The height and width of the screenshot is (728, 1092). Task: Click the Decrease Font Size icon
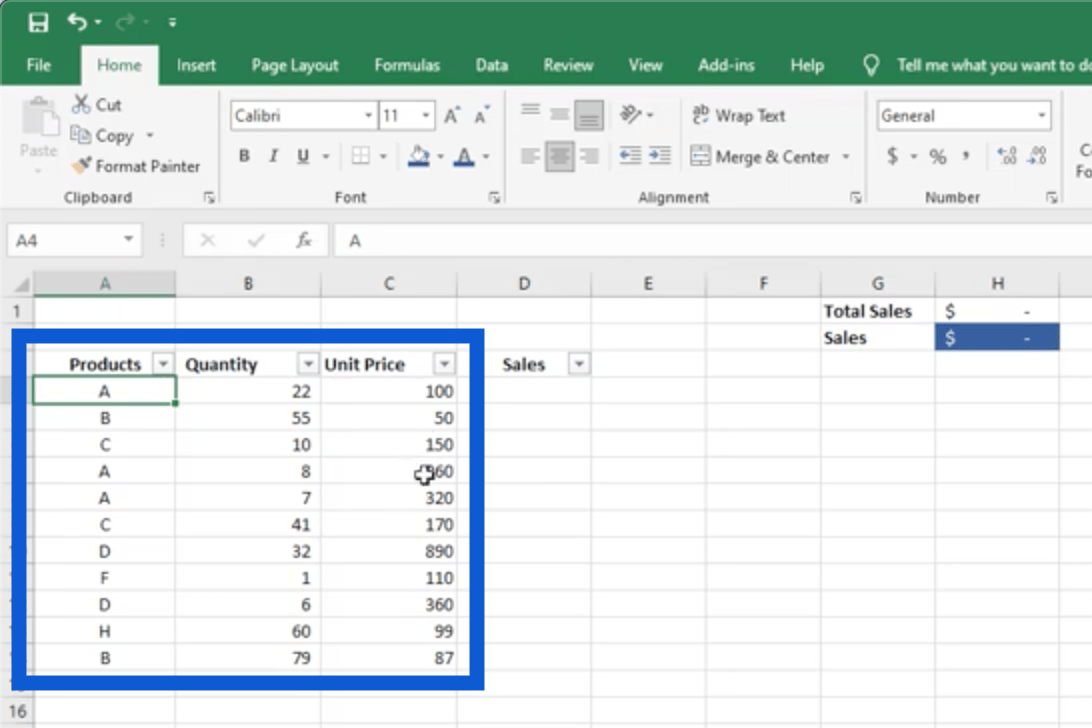pyautogui.click(x=482, y=116)
